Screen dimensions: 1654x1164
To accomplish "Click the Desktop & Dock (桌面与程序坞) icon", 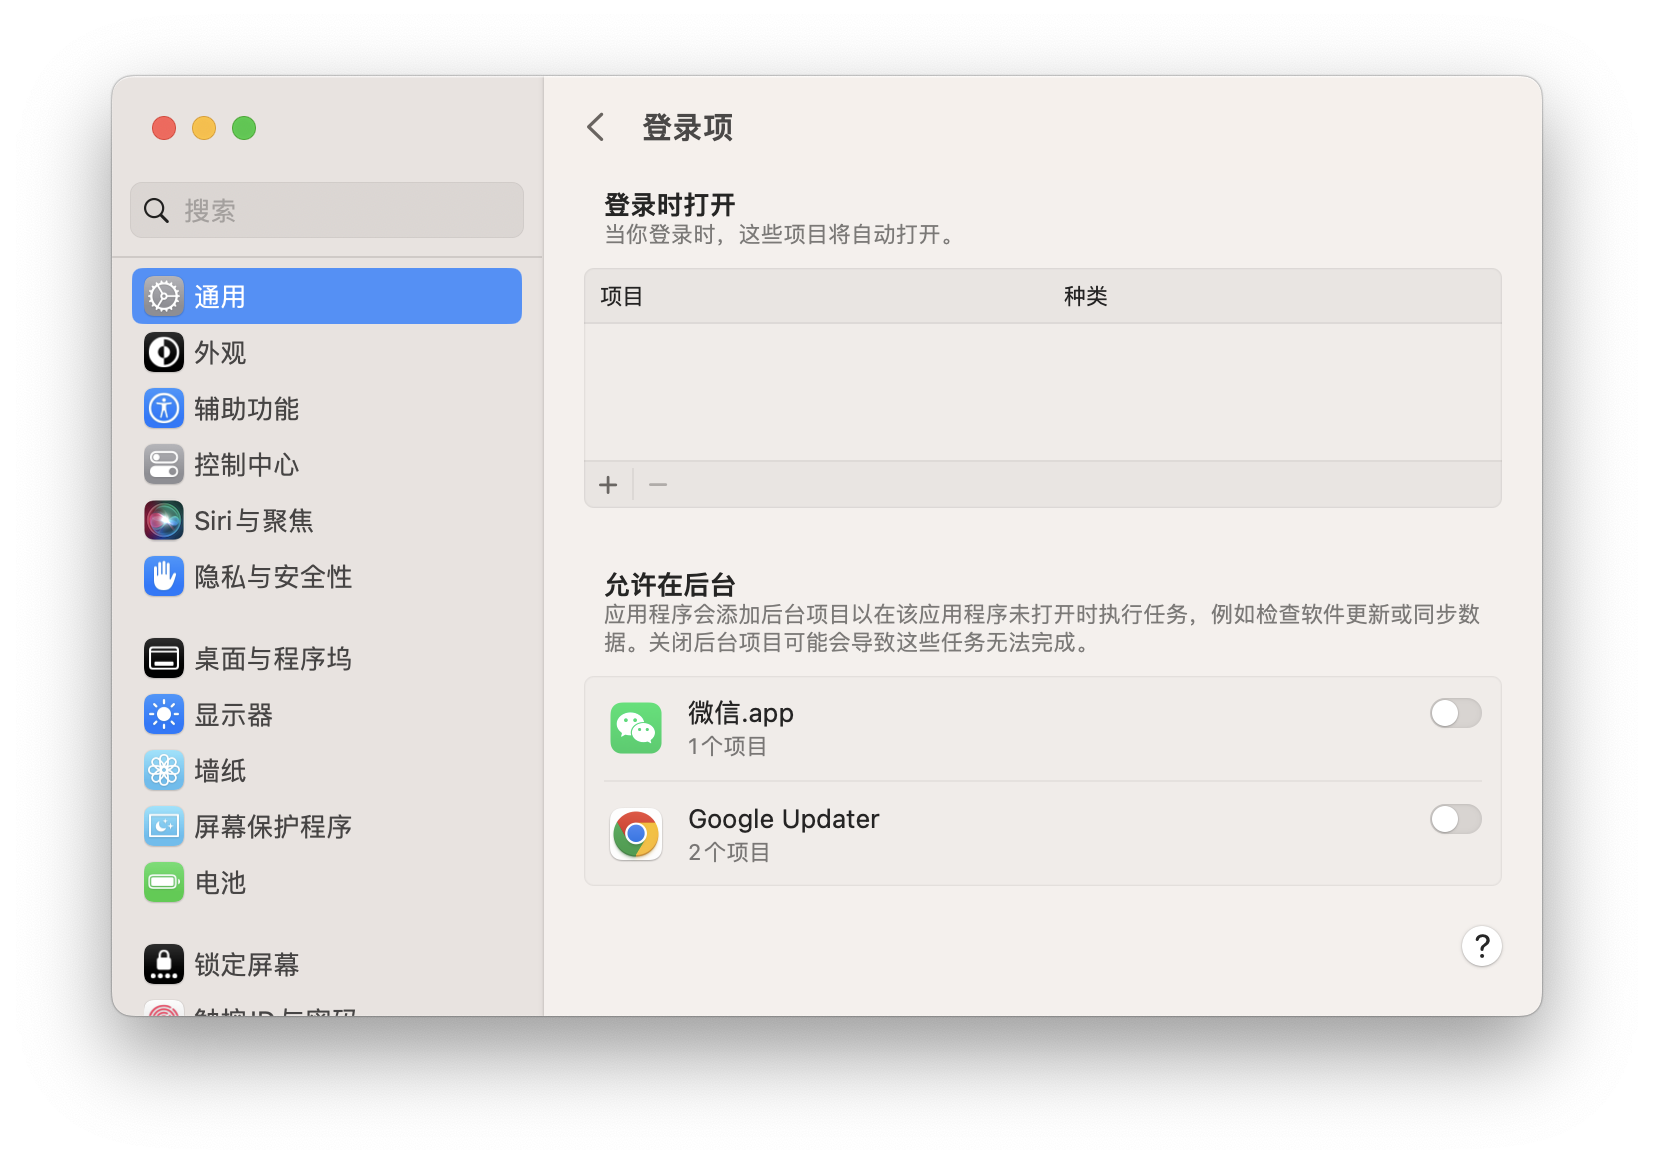I will 164,658.
